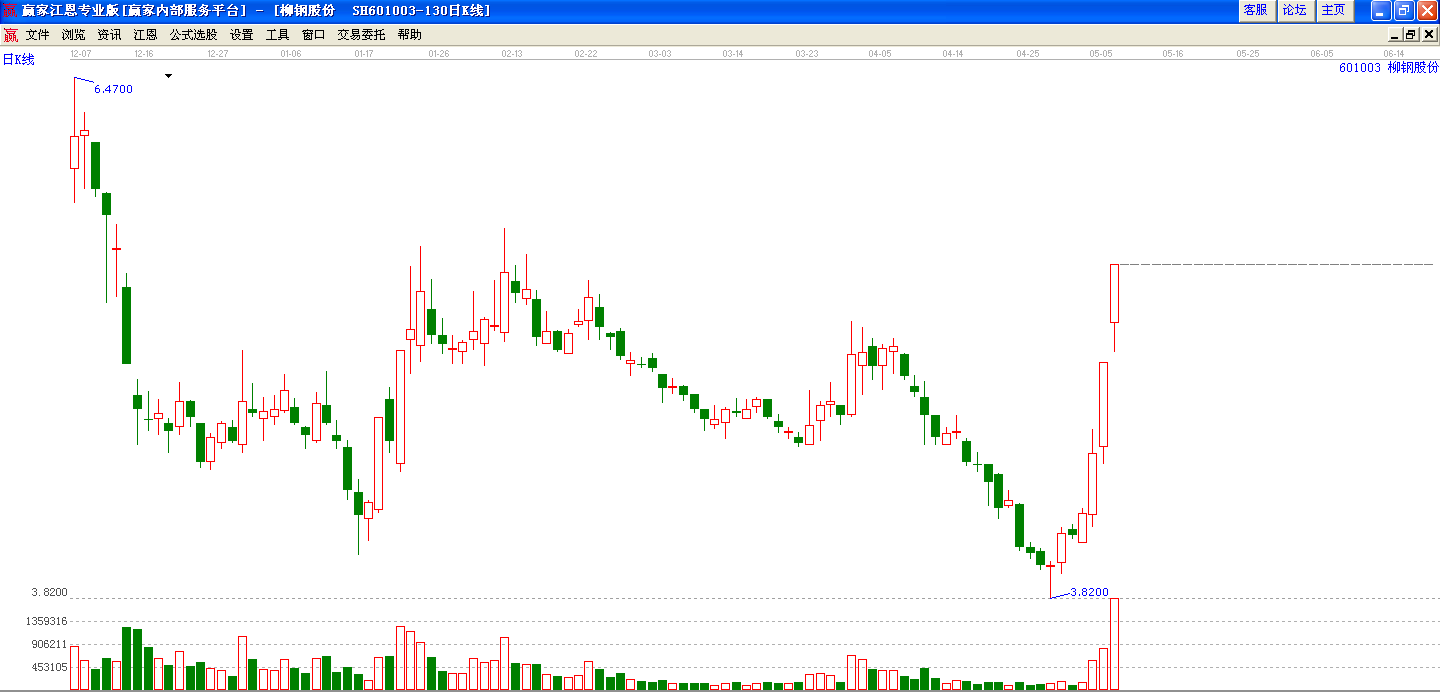Click the 02-13 date on the time axis
The image size is (1440, 693).
coord(512,53)
